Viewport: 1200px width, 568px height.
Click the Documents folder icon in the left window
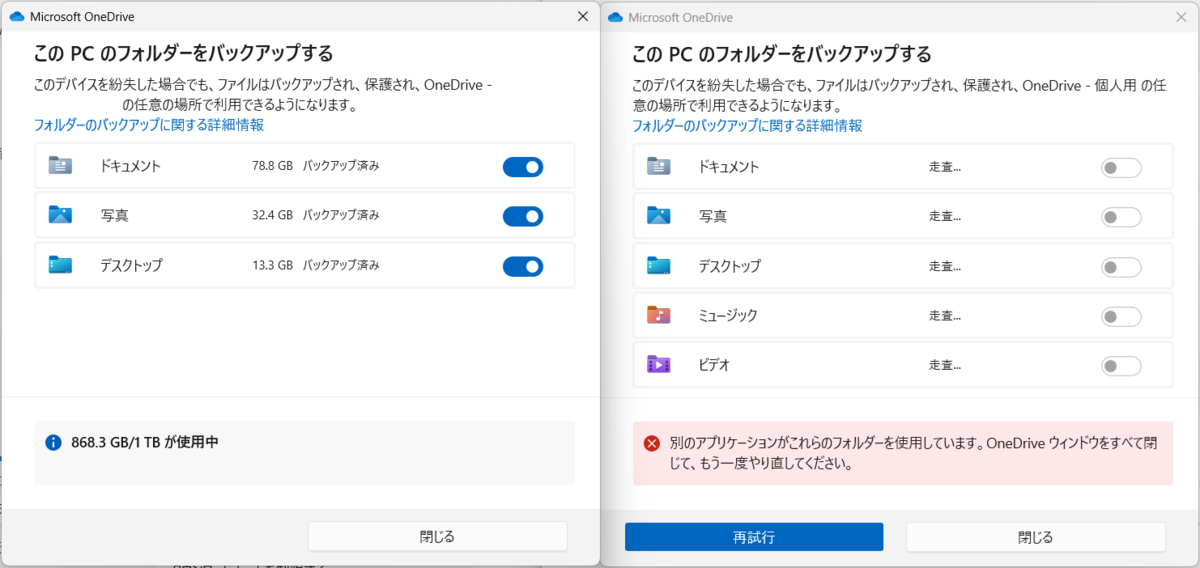pyautogui.click(x=61, y=166)
